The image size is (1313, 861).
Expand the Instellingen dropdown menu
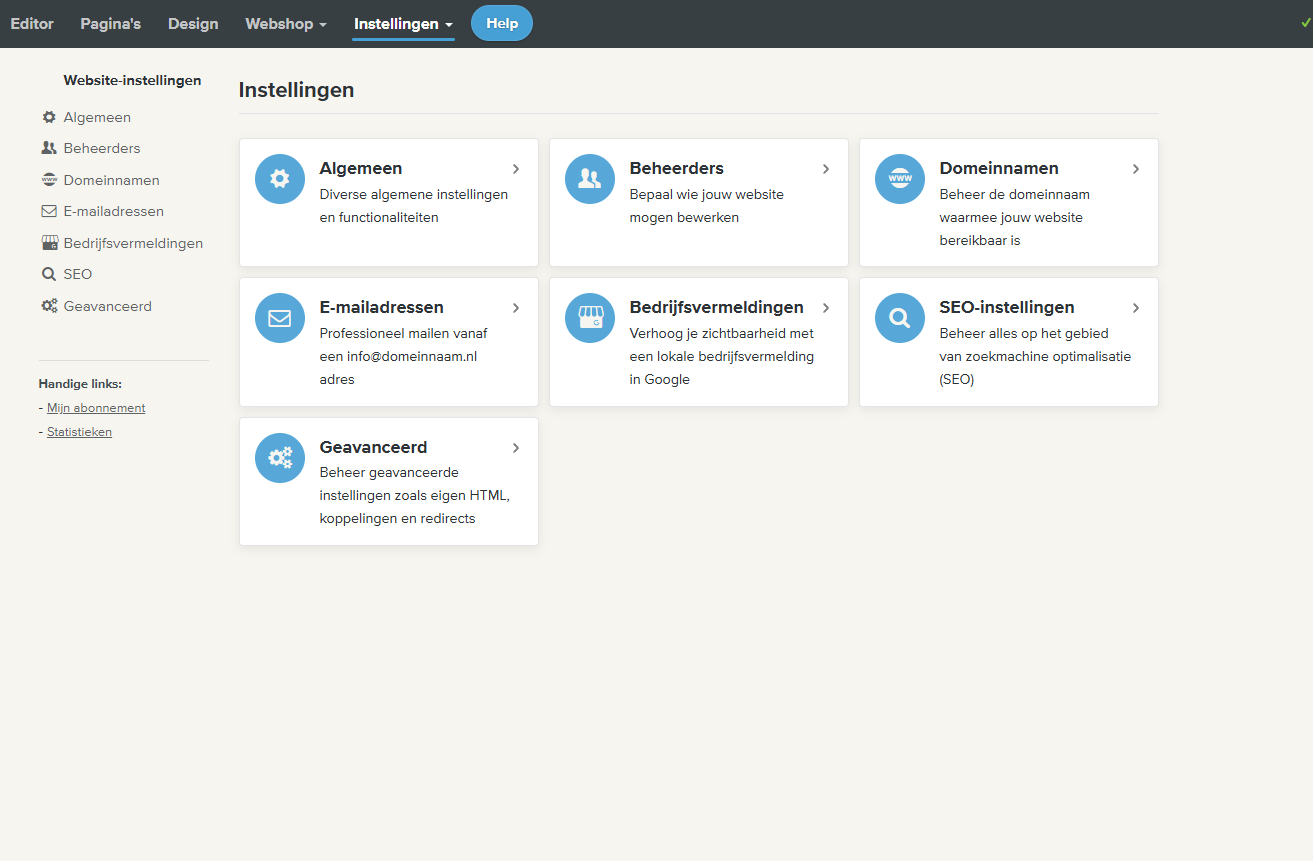[403, 24]
